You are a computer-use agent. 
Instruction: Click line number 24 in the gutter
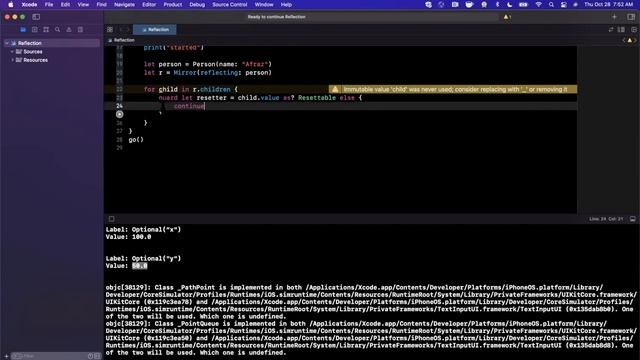tap(119, 106)
